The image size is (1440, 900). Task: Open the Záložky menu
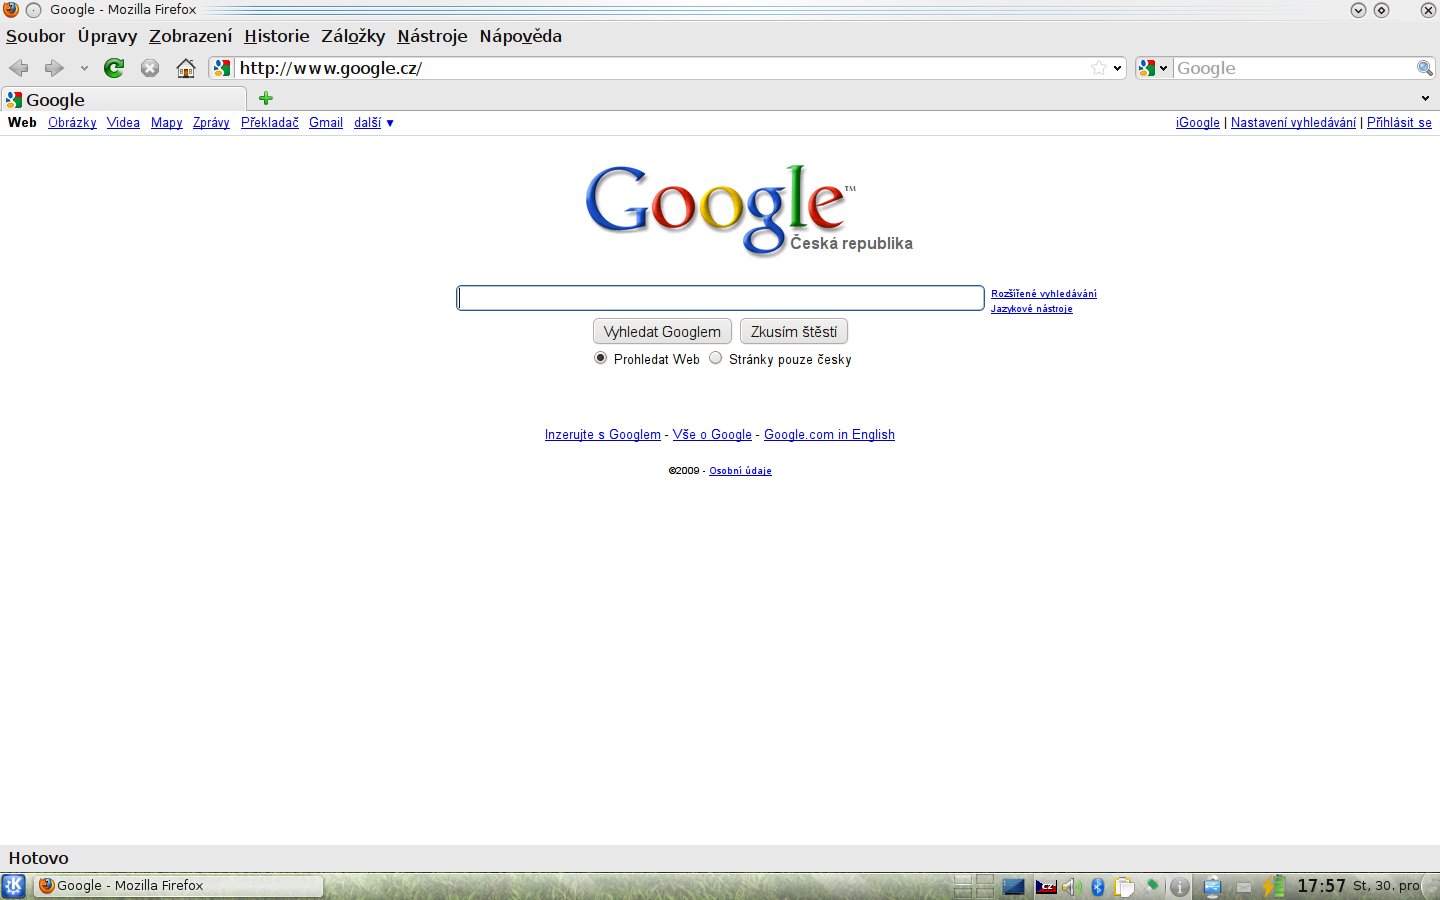point(353,36)
